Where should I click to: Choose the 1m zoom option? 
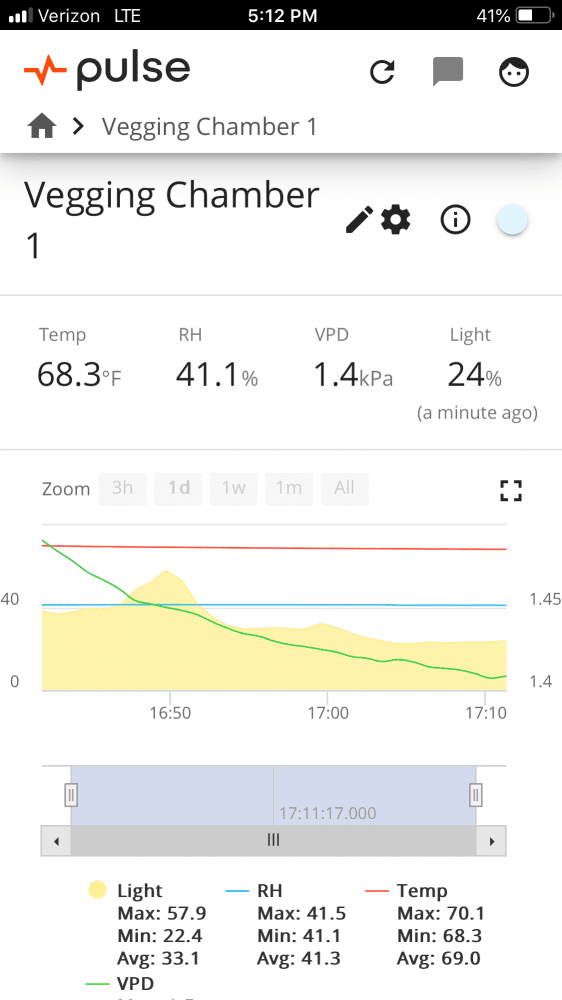click(x=289, y=489)
